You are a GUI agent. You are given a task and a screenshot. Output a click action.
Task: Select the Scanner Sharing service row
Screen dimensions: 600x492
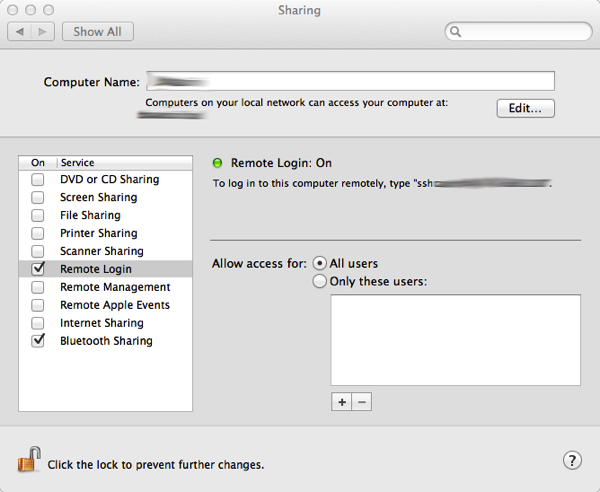[x=105, y=251]
